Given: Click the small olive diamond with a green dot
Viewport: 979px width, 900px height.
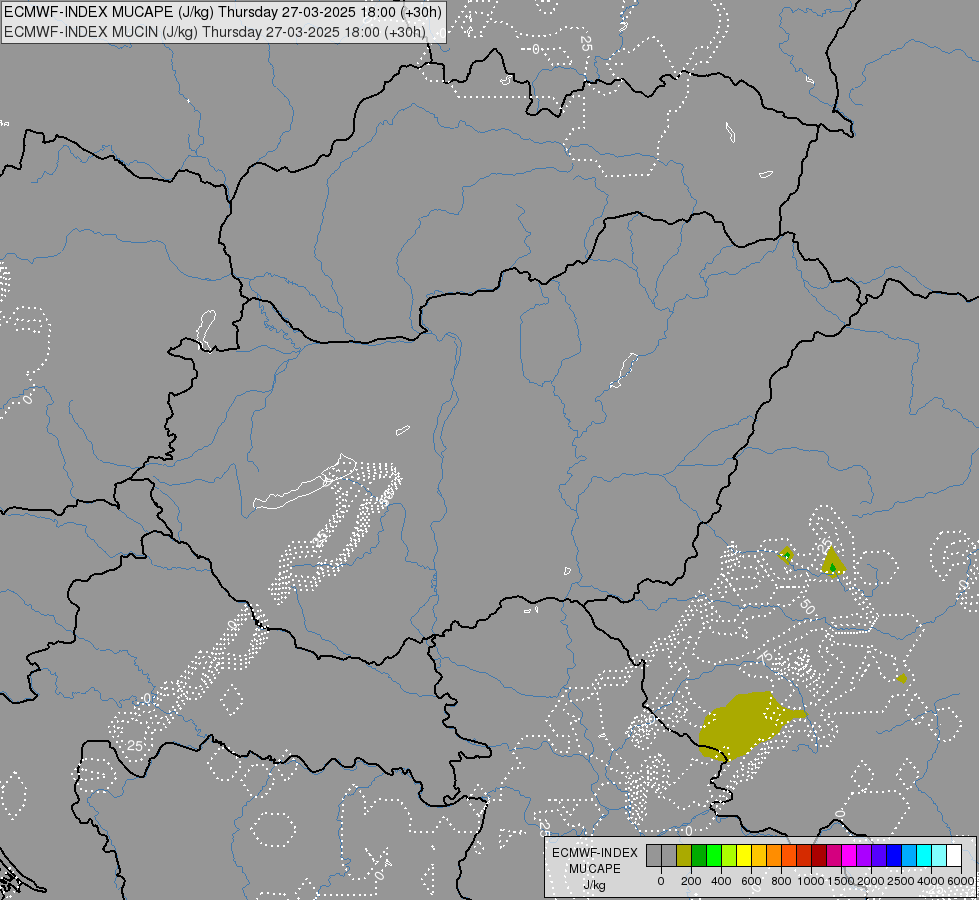Looking at the screenshot, I should coord(787,555).
